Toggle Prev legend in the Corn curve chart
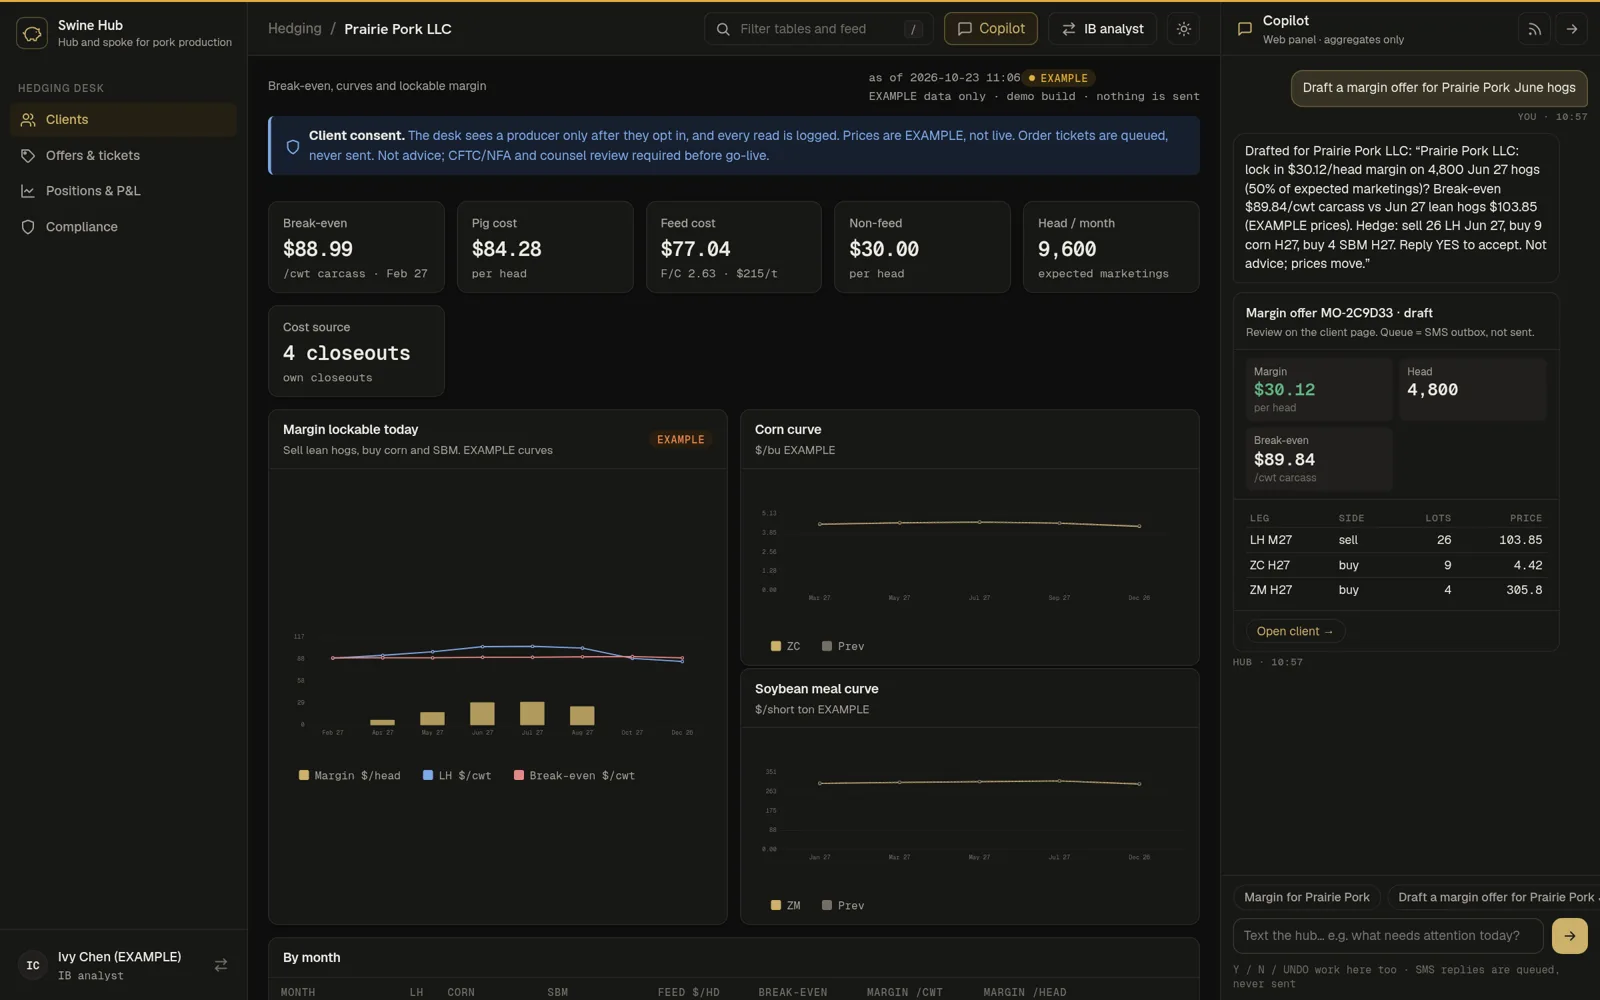This screenshot has width=1600, height=1000. [843, 647]
